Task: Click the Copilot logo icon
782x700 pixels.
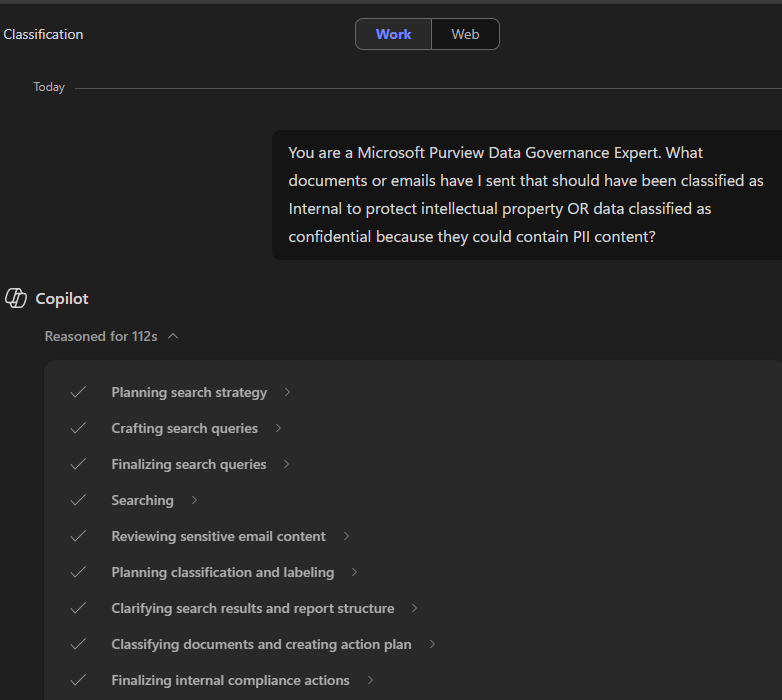Action: [16, 298]
